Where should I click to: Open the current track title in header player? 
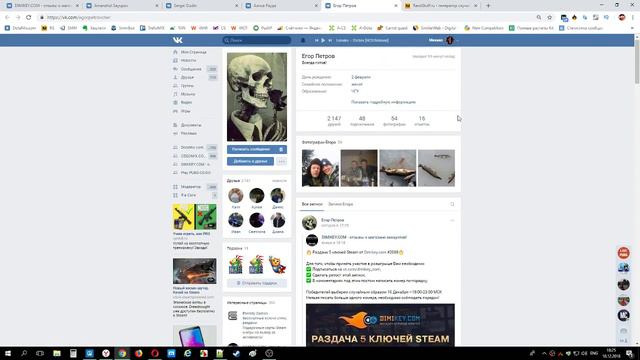(362, 40)
